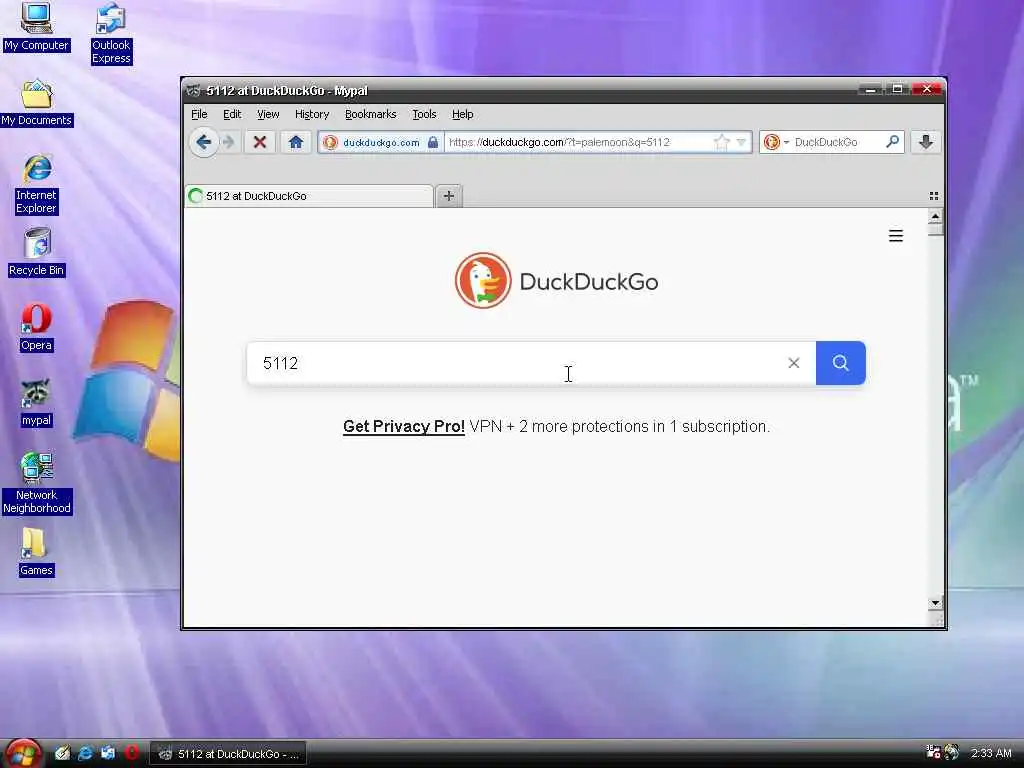
Task: Select the Network Neighborhood desktop icon
Action: click(37, 483)
